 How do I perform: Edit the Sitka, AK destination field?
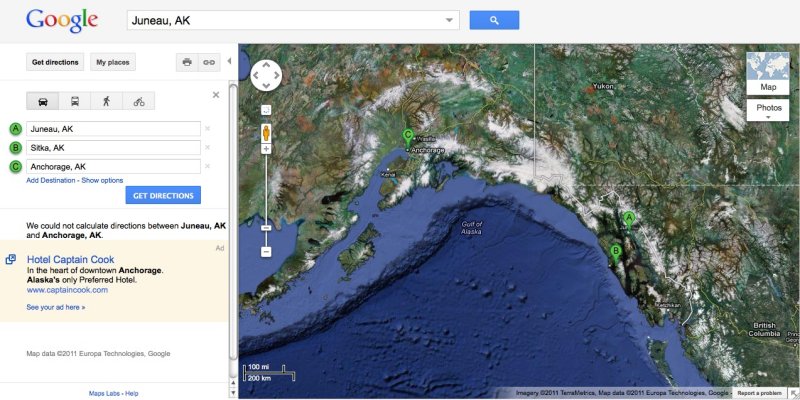click(x=113, y=148)
